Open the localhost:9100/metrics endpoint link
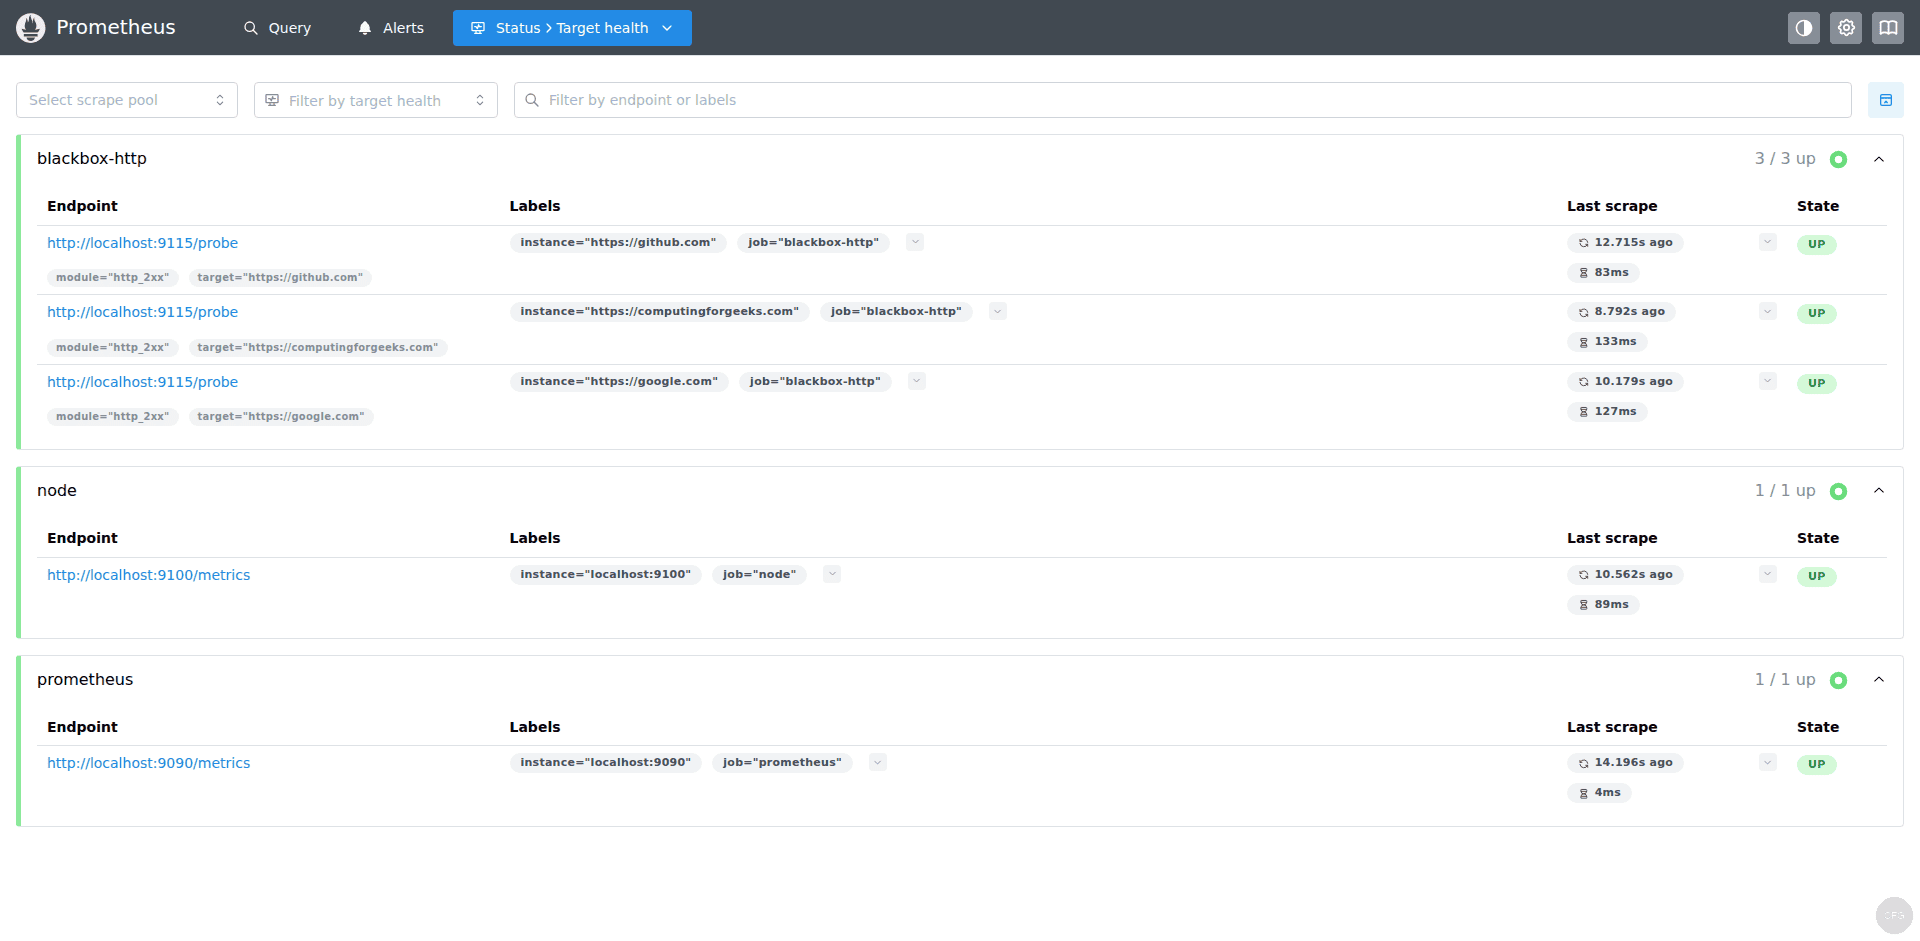Viewport: 1920px width, 941px height. 148,574
